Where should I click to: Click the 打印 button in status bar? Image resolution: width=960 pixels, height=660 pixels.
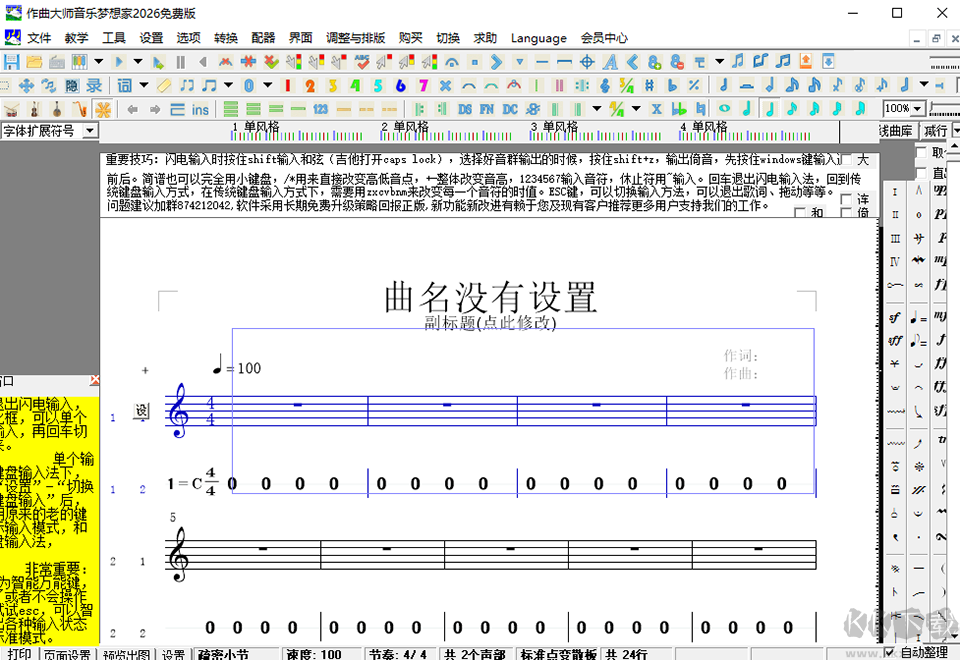click(x=18, y=653)
